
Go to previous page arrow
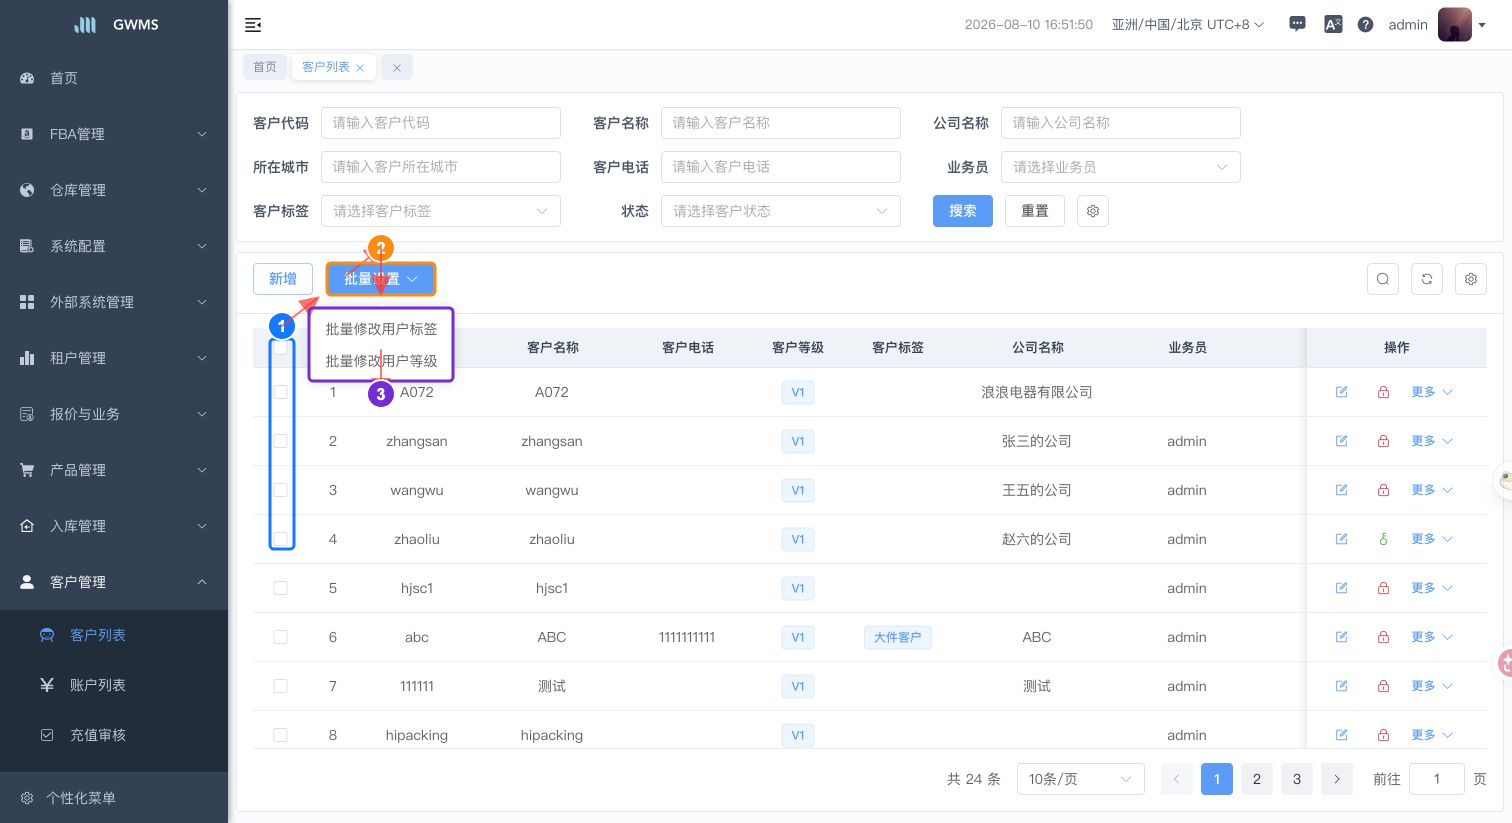click(1177, 779)
